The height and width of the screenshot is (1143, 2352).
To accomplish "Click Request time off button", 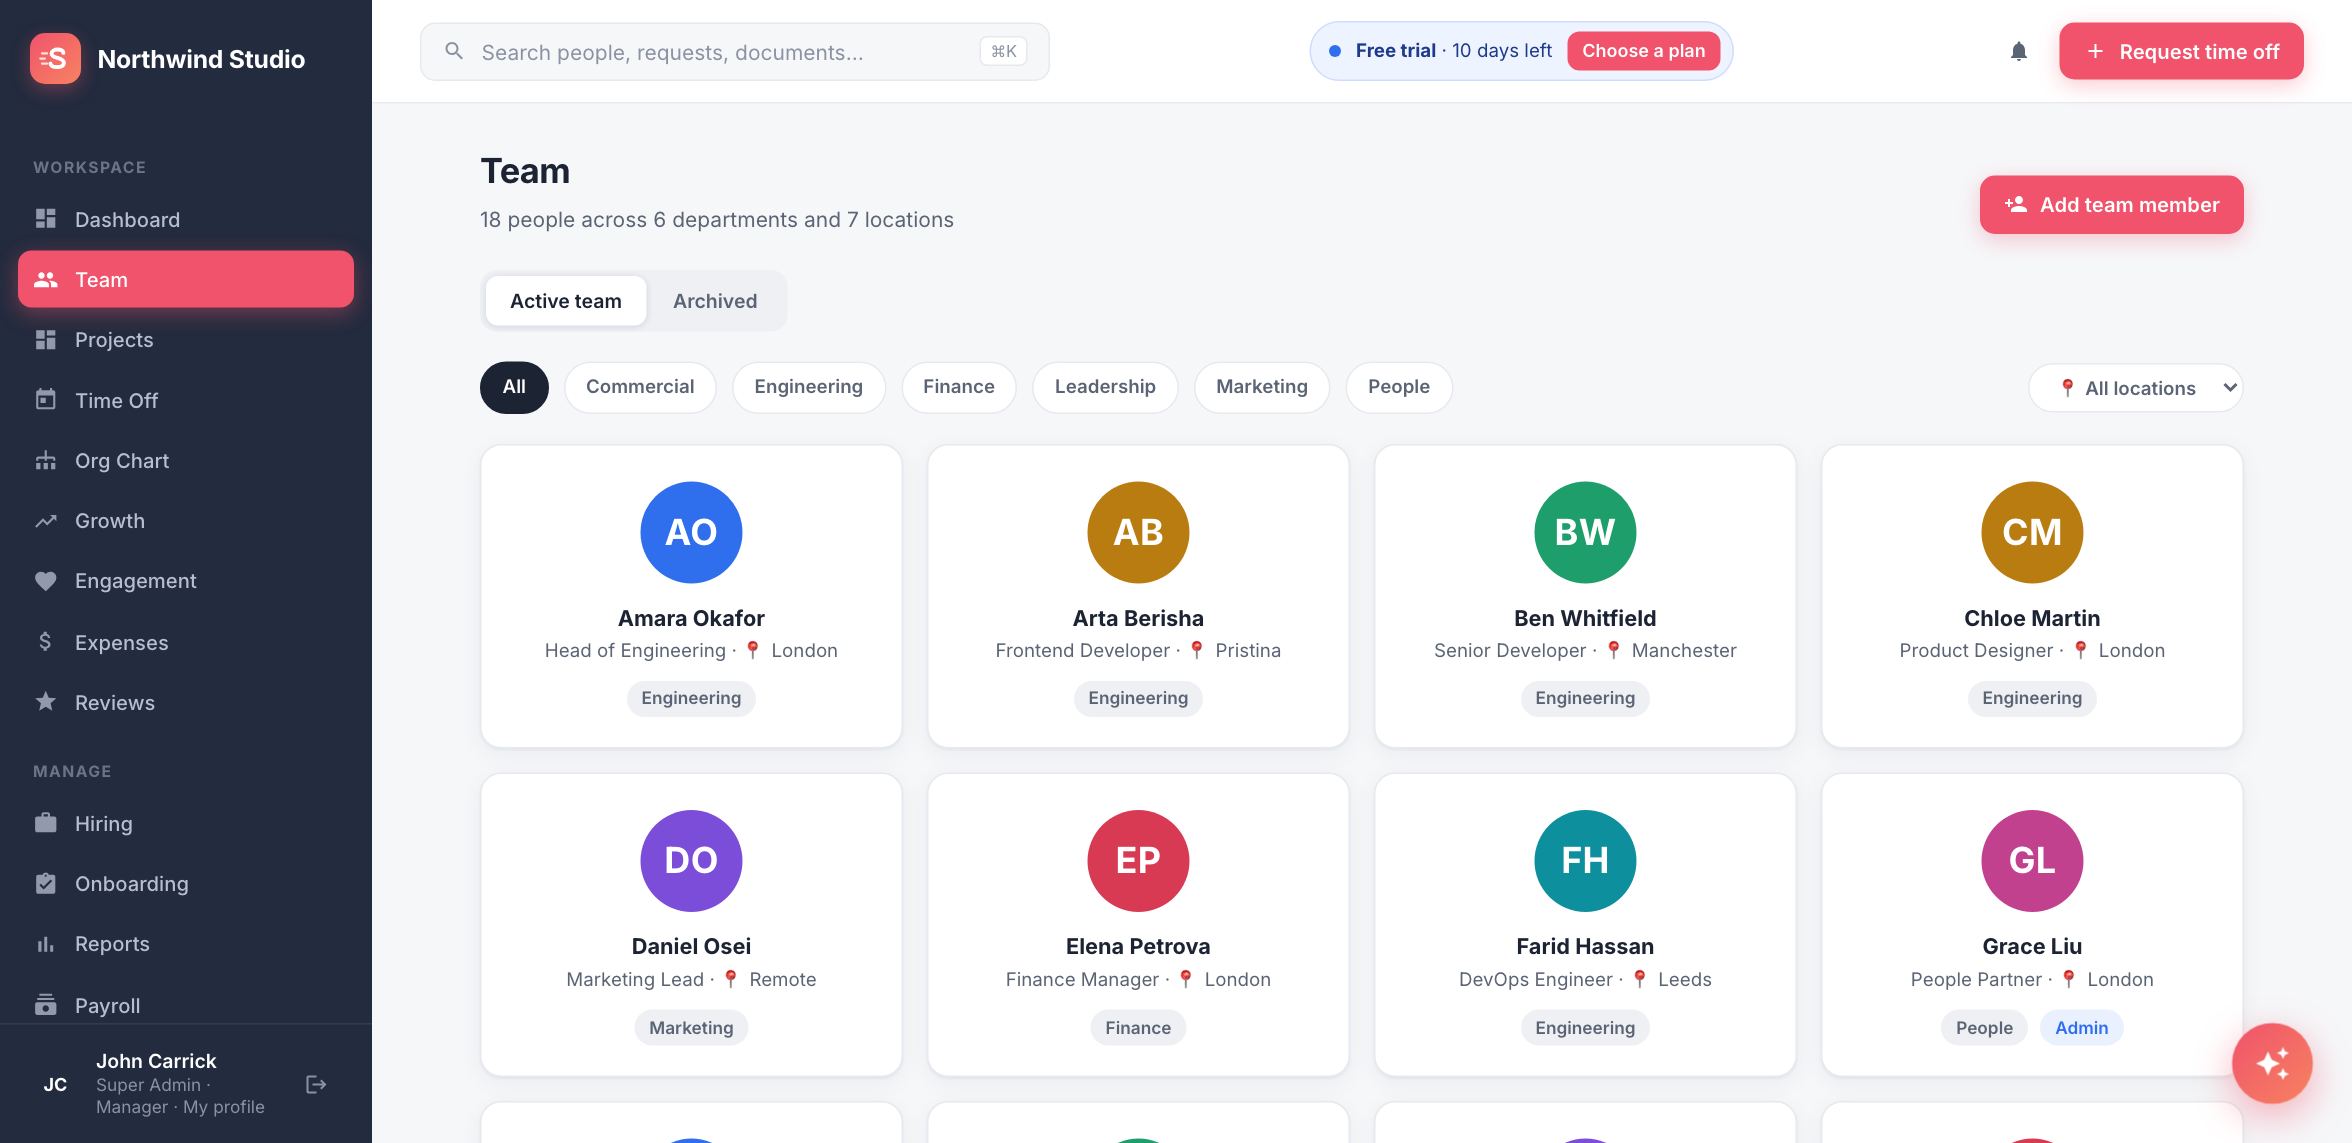I will tap(2181, 51).
